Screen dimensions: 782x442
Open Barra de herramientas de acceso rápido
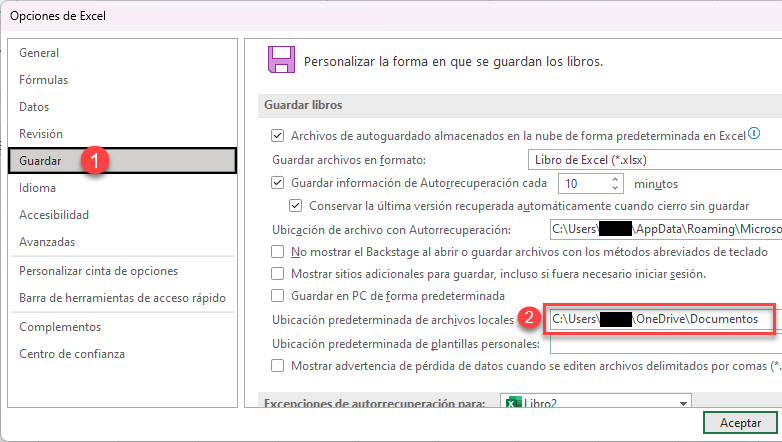click(x=122, y=298)
